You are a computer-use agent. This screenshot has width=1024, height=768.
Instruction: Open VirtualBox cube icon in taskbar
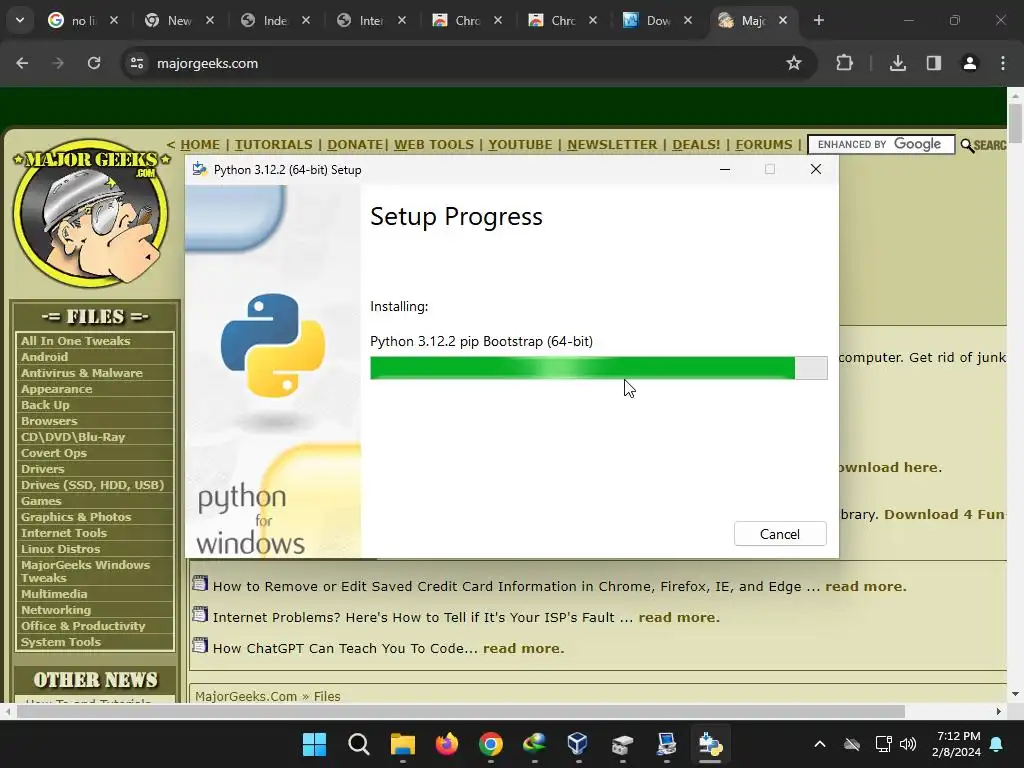pyautogui.click(x=577, y=744)
